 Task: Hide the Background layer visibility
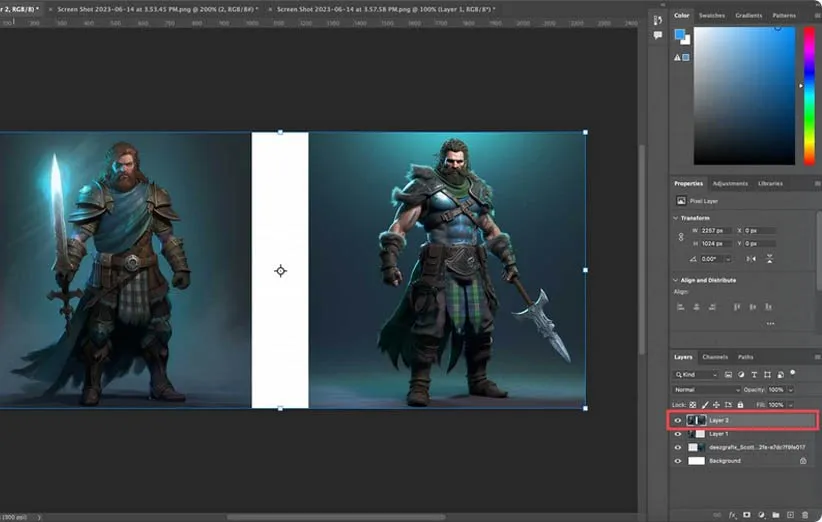(678, 461)
